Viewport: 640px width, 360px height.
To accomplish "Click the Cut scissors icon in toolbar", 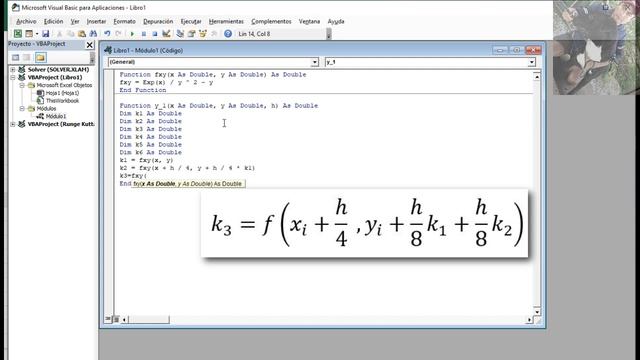I will point(60,34).
